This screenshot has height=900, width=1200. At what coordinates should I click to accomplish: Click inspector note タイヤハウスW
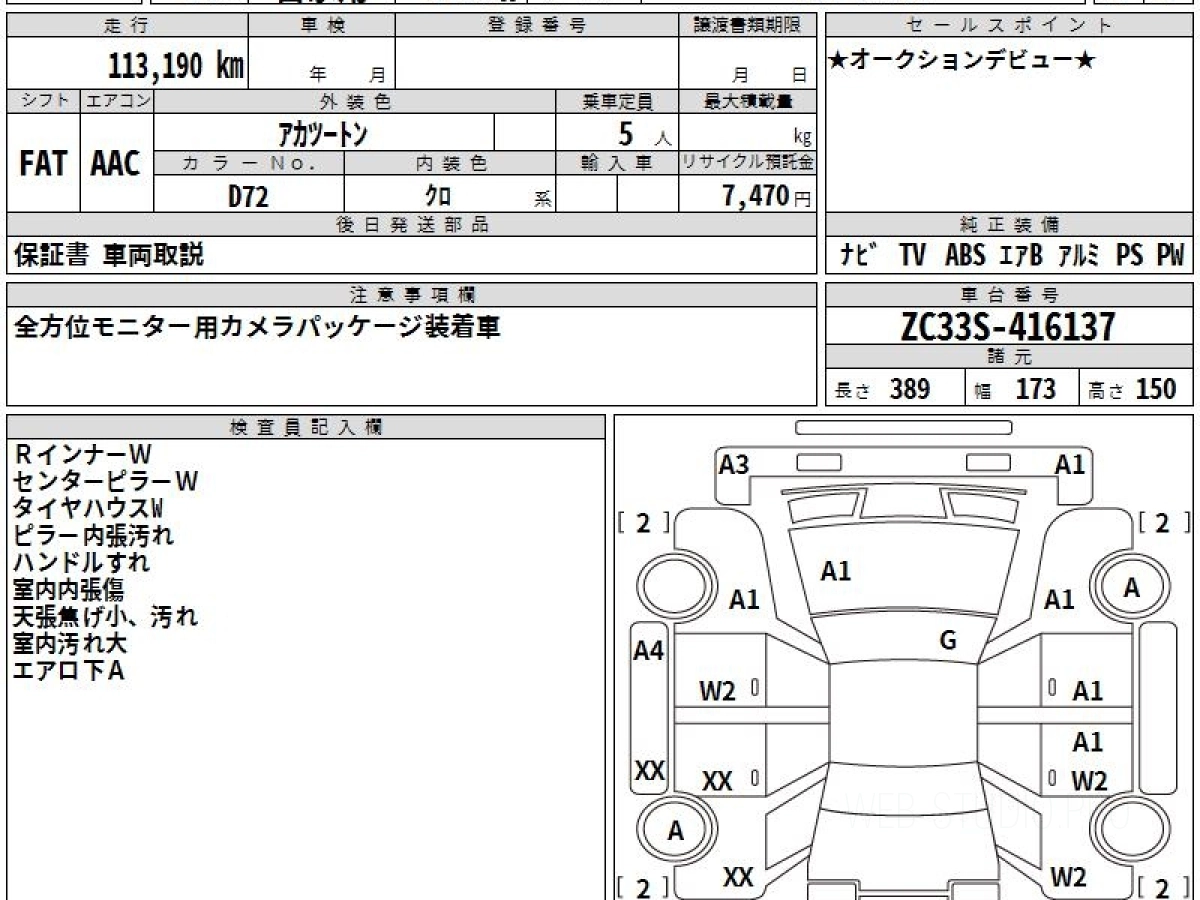[88, 508]
